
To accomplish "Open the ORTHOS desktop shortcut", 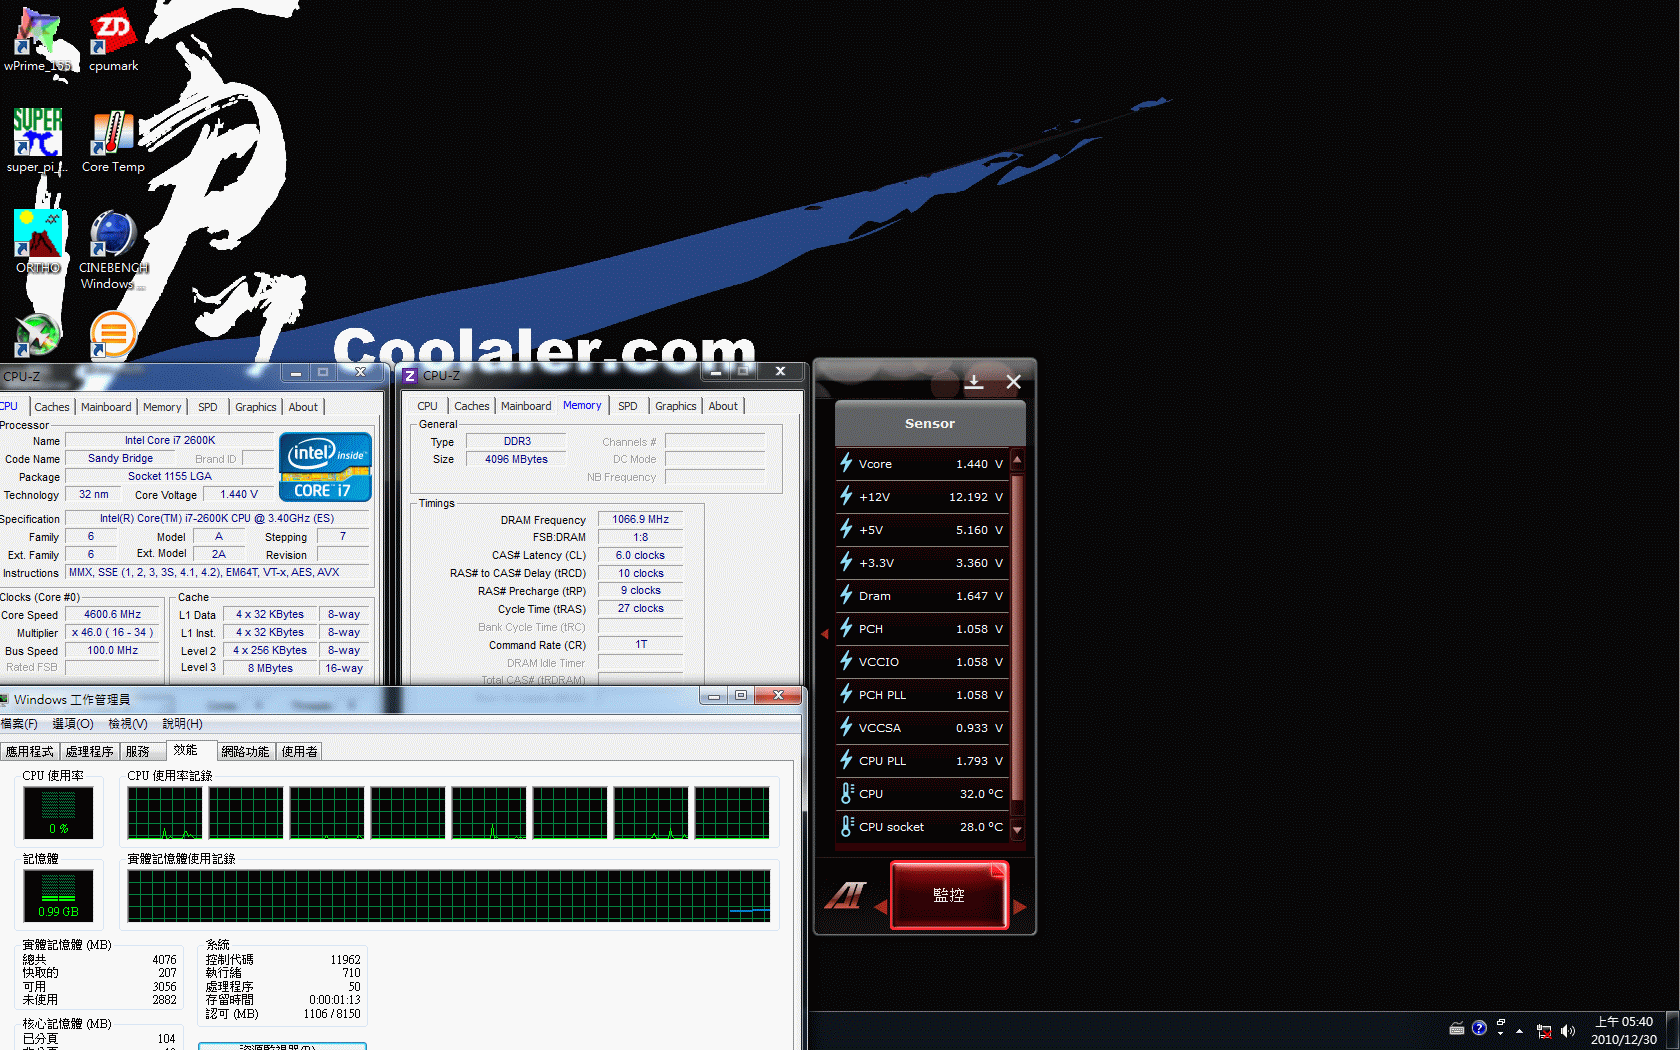I will click(38, 242).
